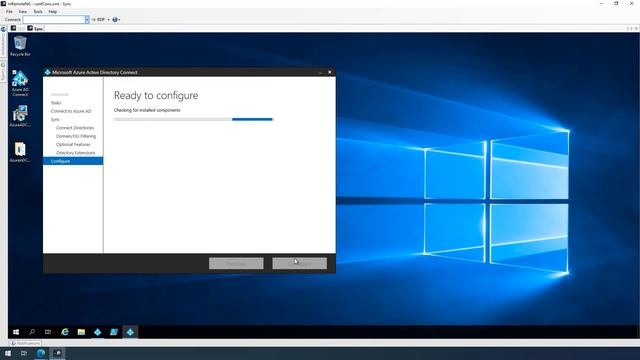The width and height of the screenshot is (640, 360).
Task: Minimize the Azure AD Connect wizard window
Action: (320, 72)
